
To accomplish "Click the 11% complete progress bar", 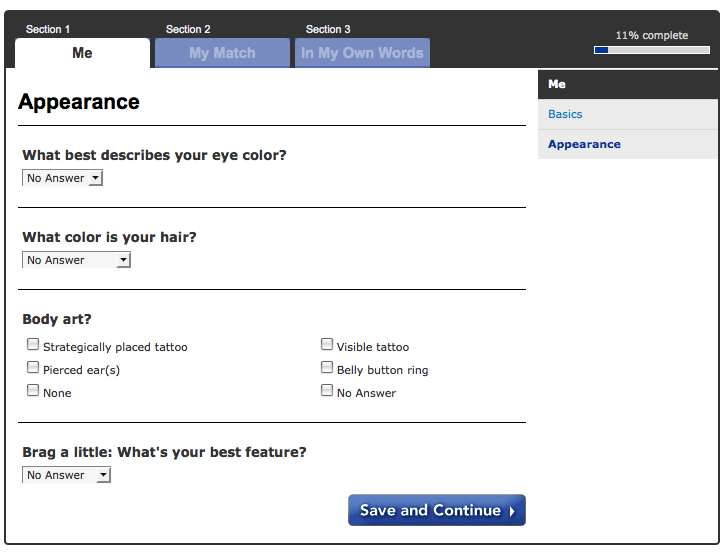I will (651, 49).
